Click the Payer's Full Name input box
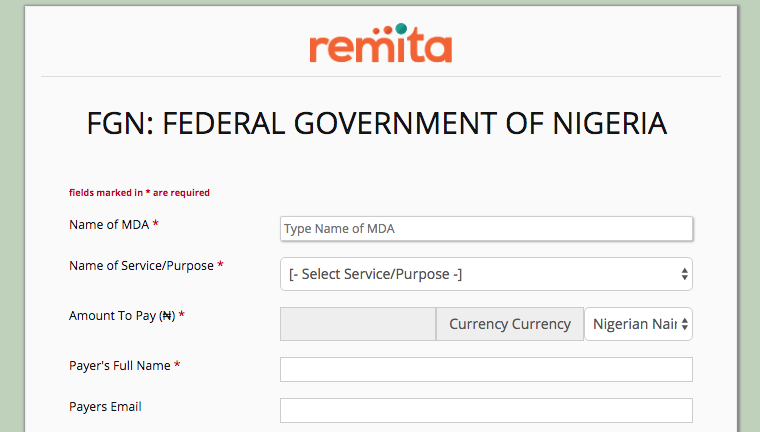The image size is (760, 432). click(x=486, y=370)
